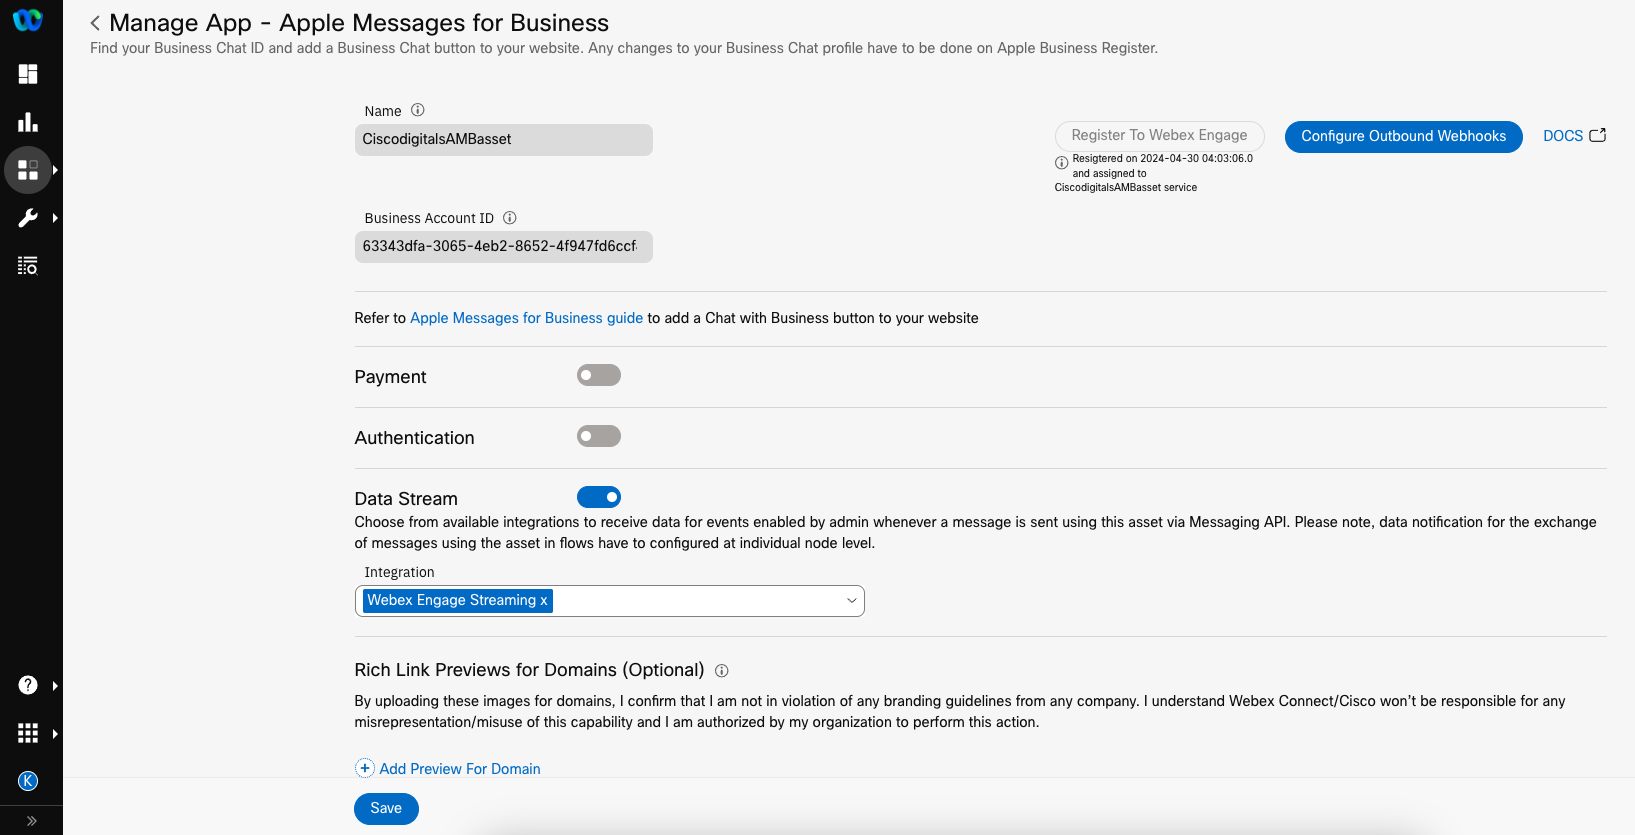This screenshot has width=1635, height=835.
Task: Expand wrench tools submenu arrow in sidebar
Action: coord(55,218)
